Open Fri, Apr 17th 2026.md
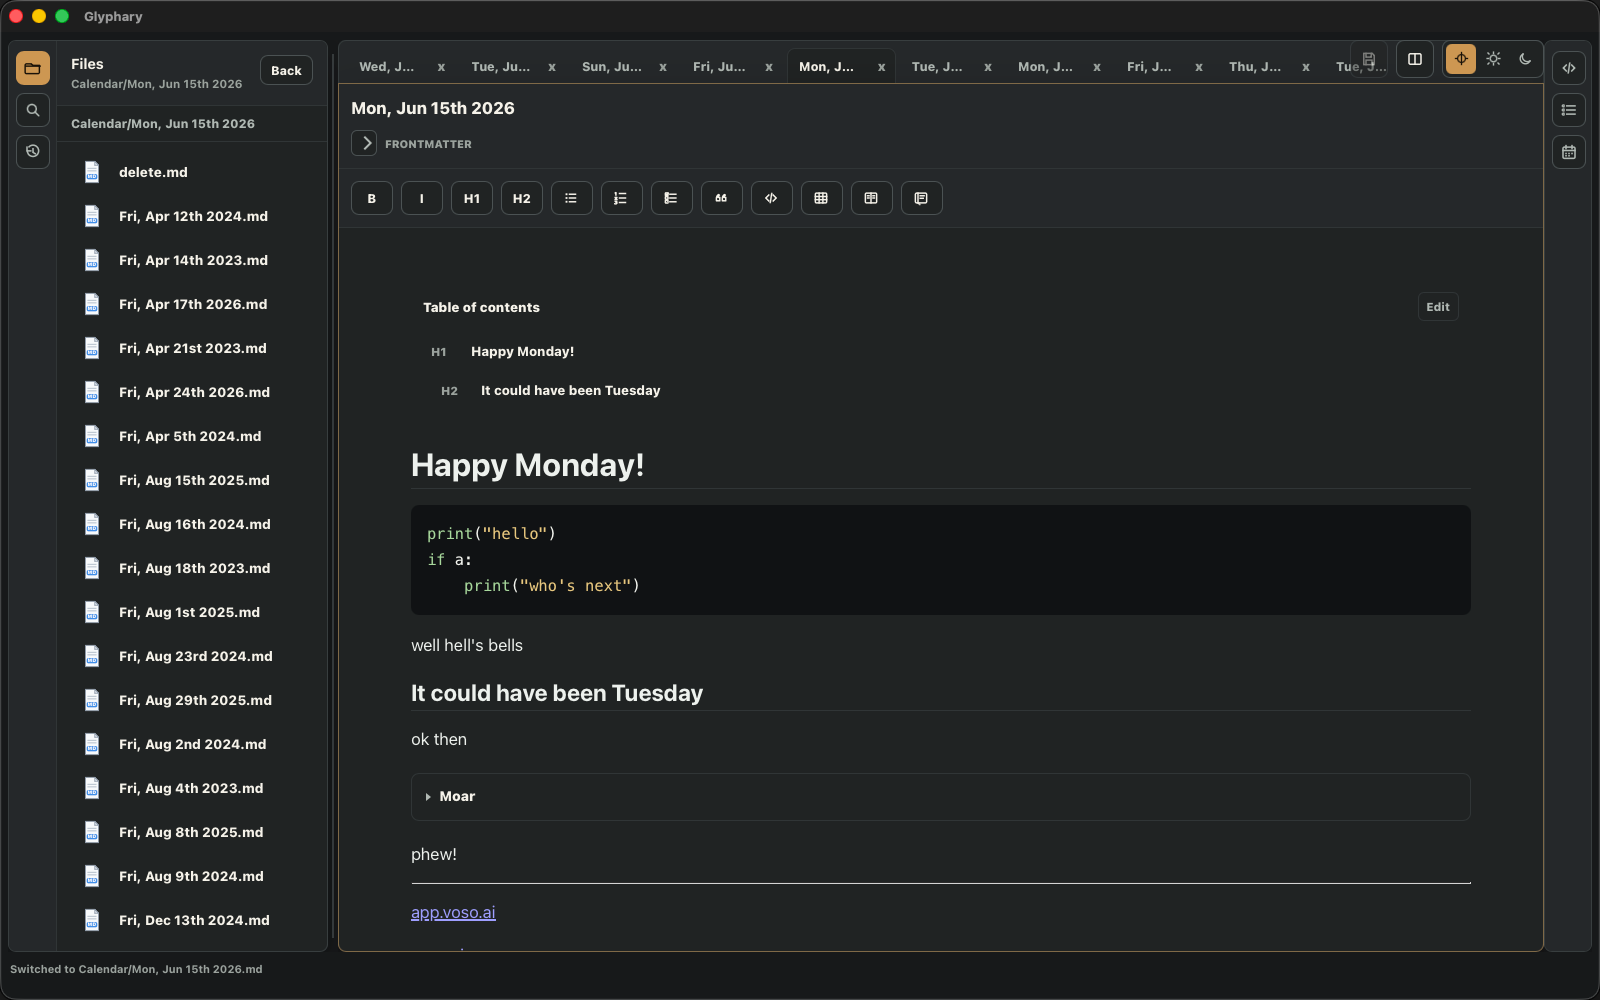1600x1000 pixels. pos(192,304)
